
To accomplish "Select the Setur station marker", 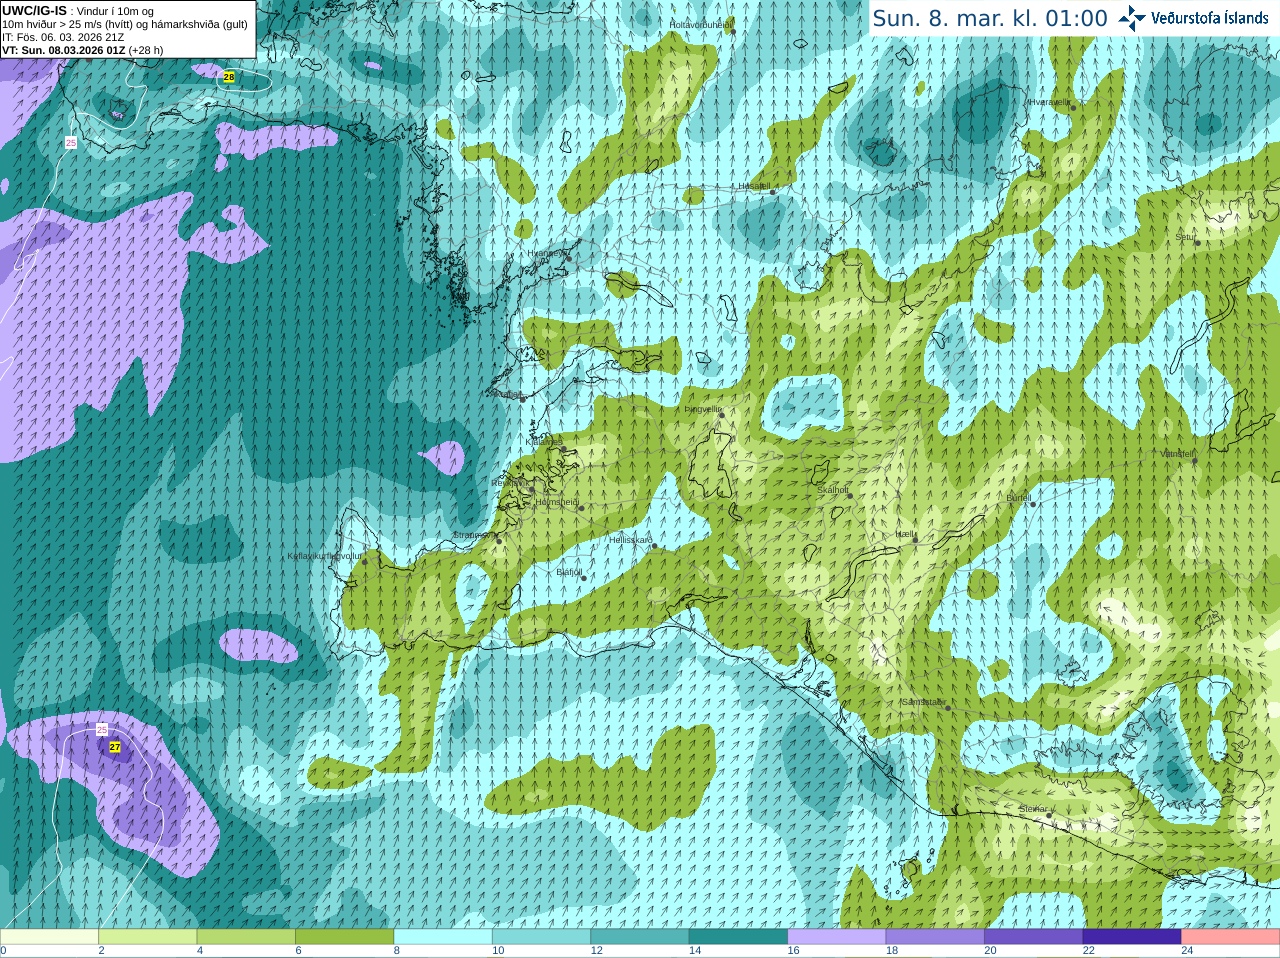I will pyautogui.click(x=1196, y=243).
